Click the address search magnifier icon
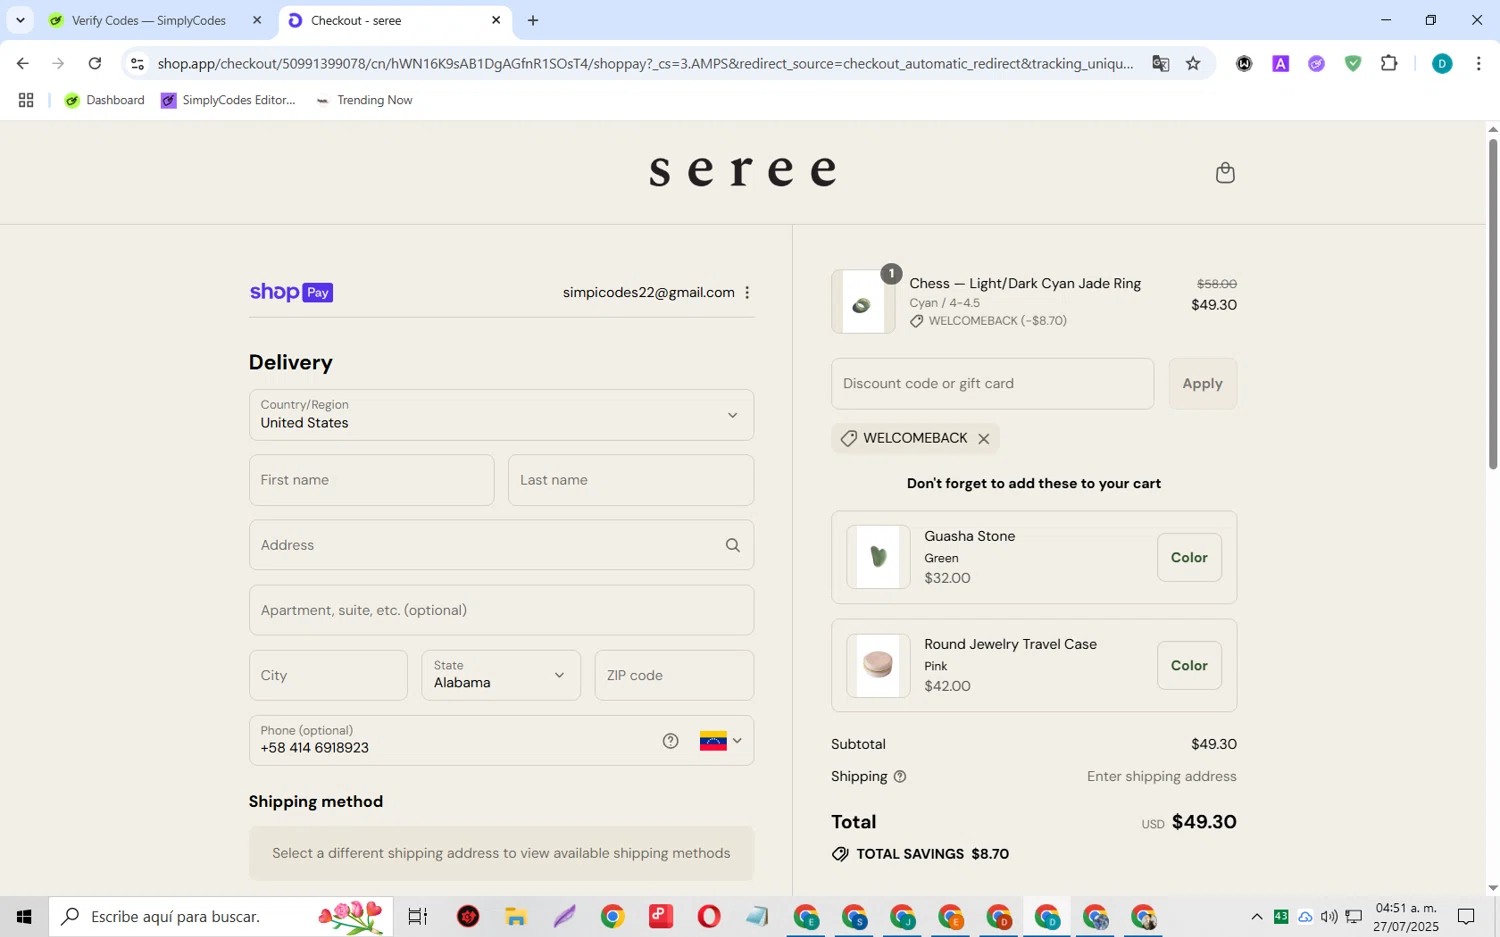1500x937 pixels. 733,545
